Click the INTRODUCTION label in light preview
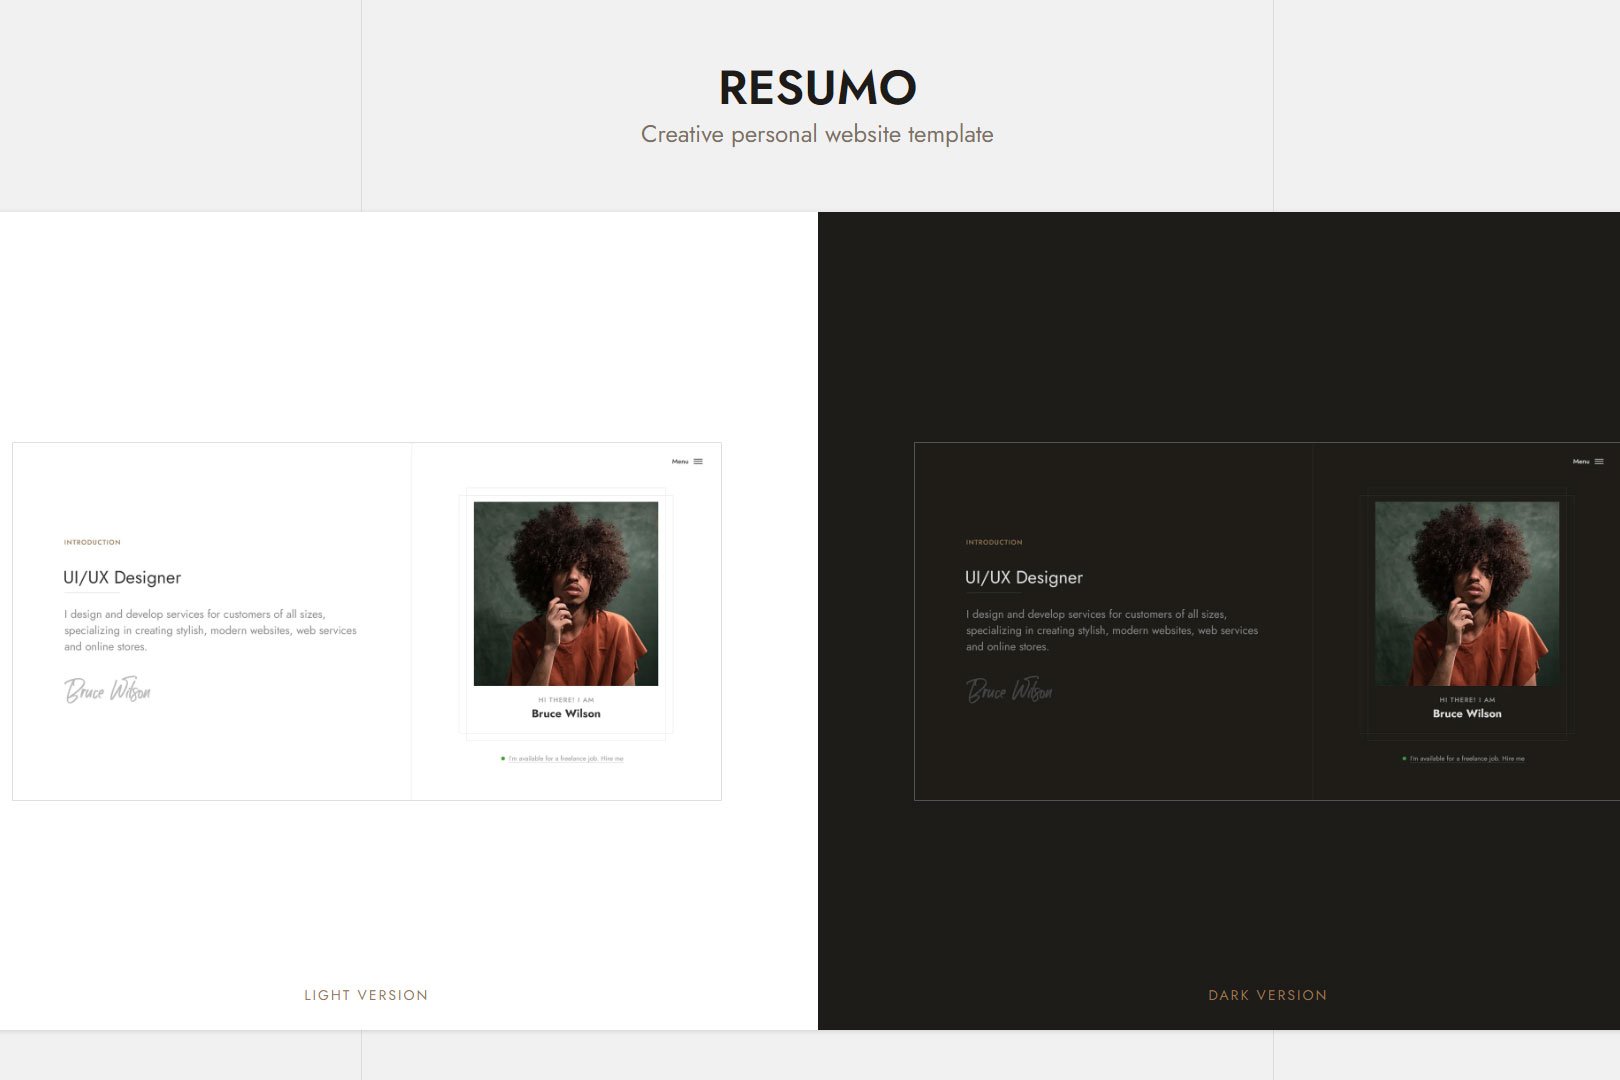The image size is (1620, 1080). coord(92,542)
